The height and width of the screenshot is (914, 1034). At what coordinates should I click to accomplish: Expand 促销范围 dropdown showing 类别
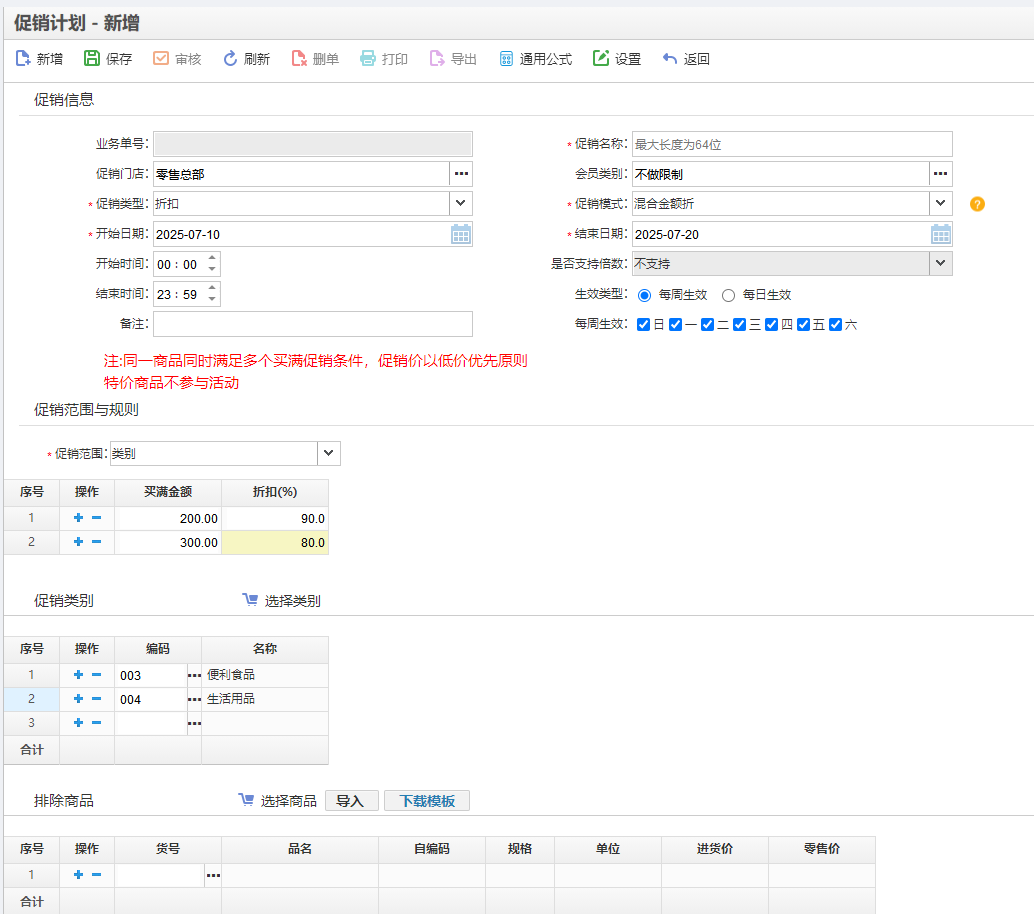[328, 454]
